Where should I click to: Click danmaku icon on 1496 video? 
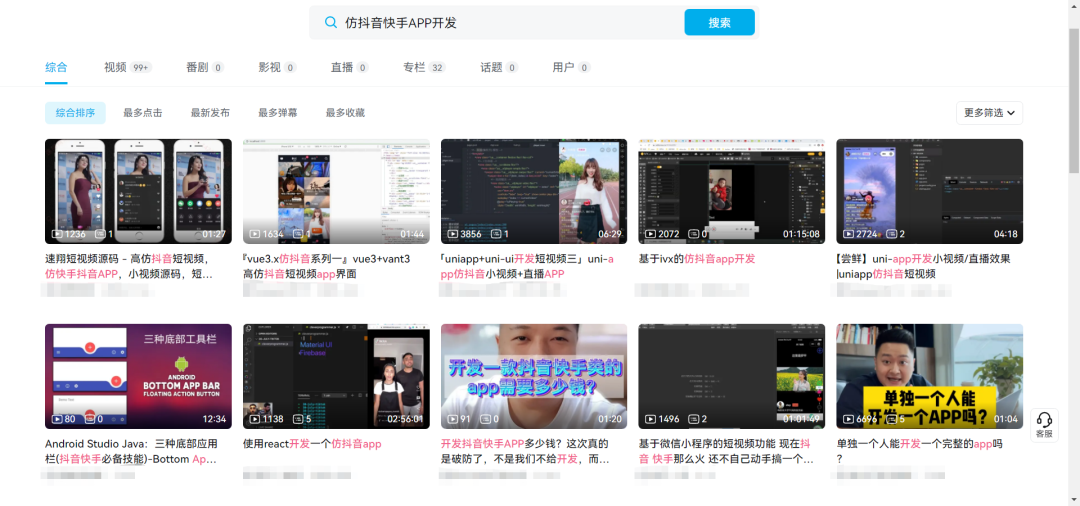693,419
